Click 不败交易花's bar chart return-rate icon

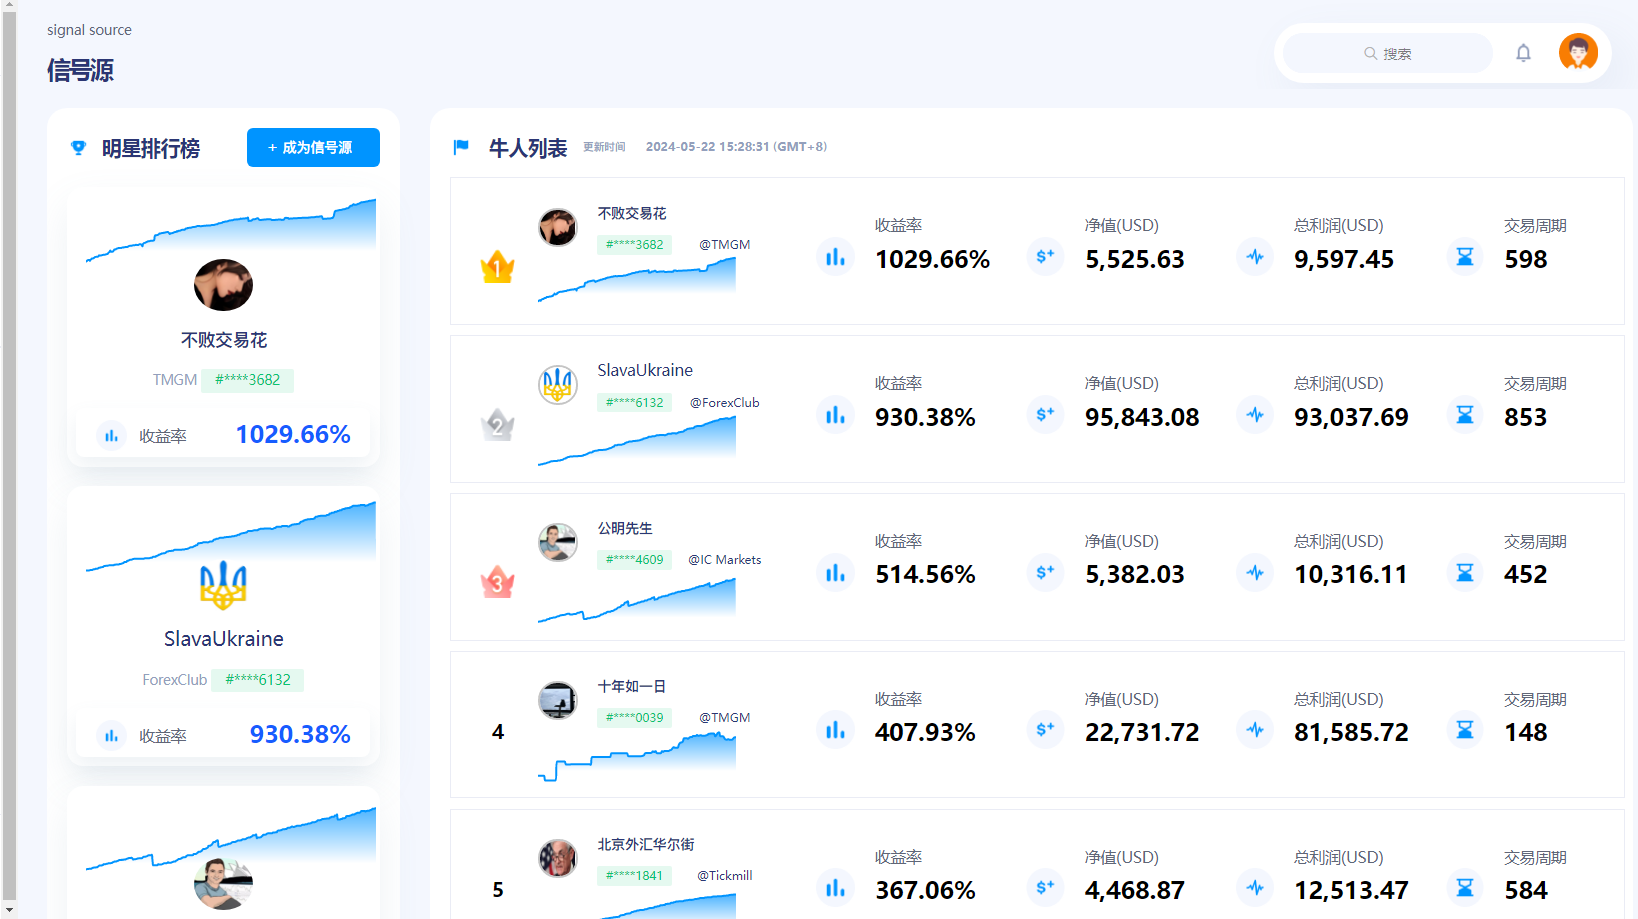coord(835,257)
